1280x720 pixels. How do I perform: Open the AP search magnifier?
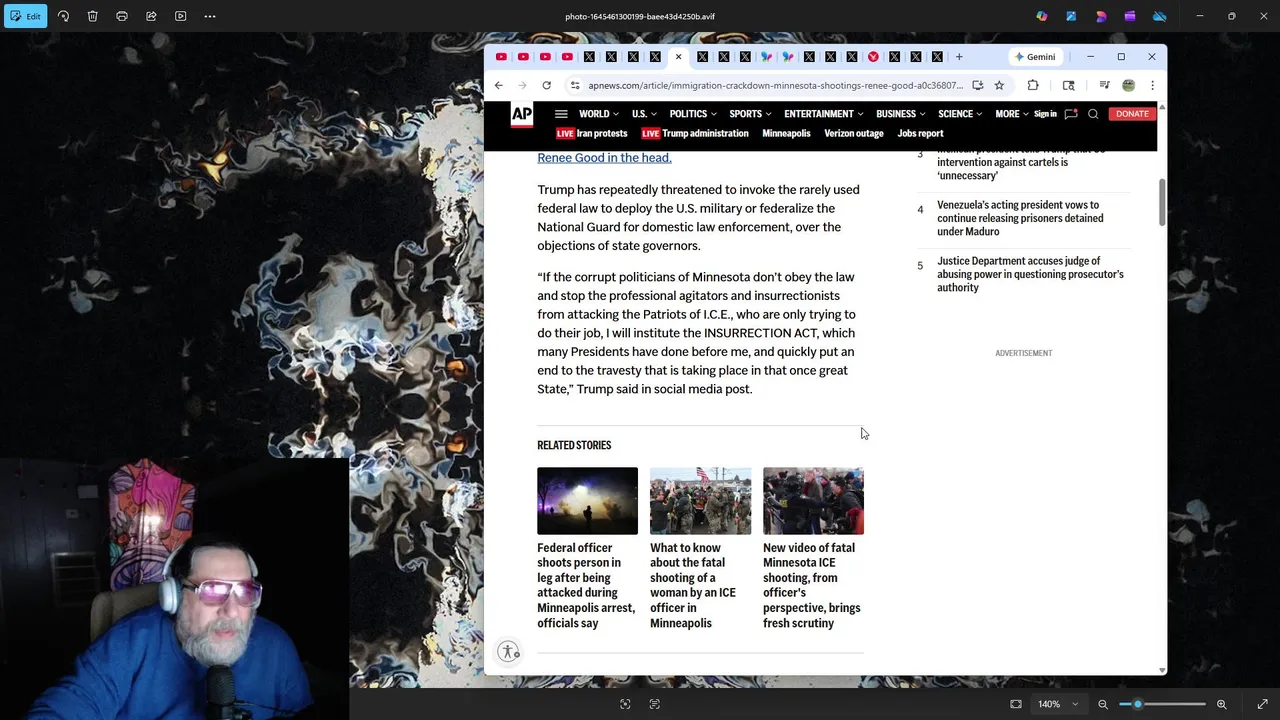click(1093, 114)
